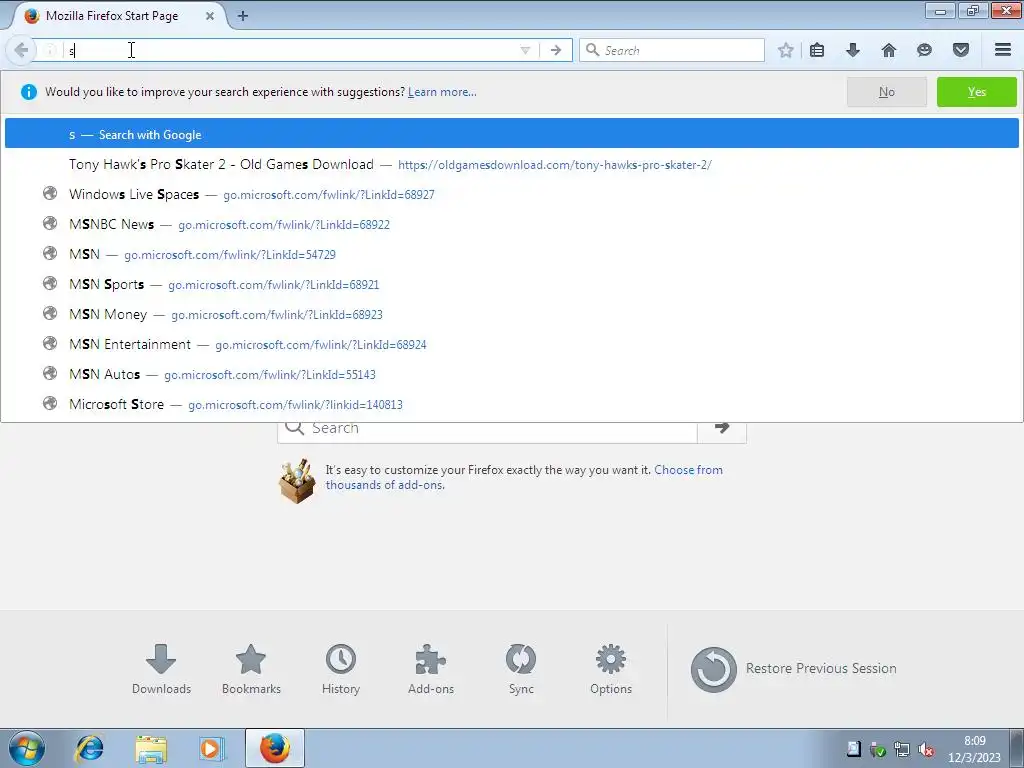Show bookmarks list icon in toolbar
1024x768 pixels.
817,50
